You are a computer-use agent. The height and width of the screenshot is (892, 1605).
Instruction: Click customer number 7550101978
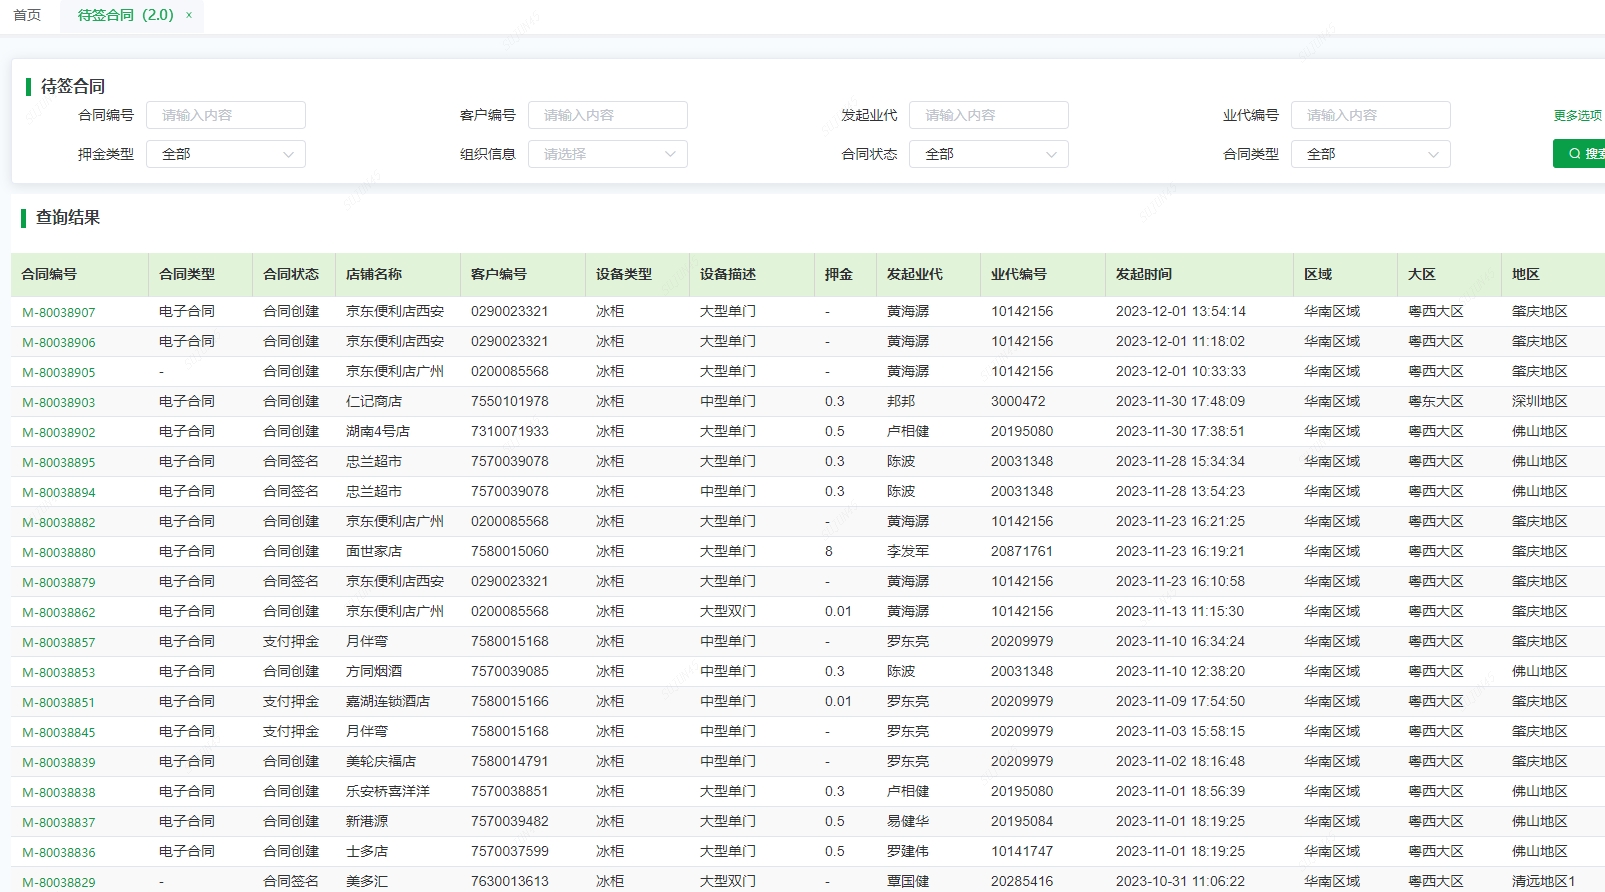point(510,401)
